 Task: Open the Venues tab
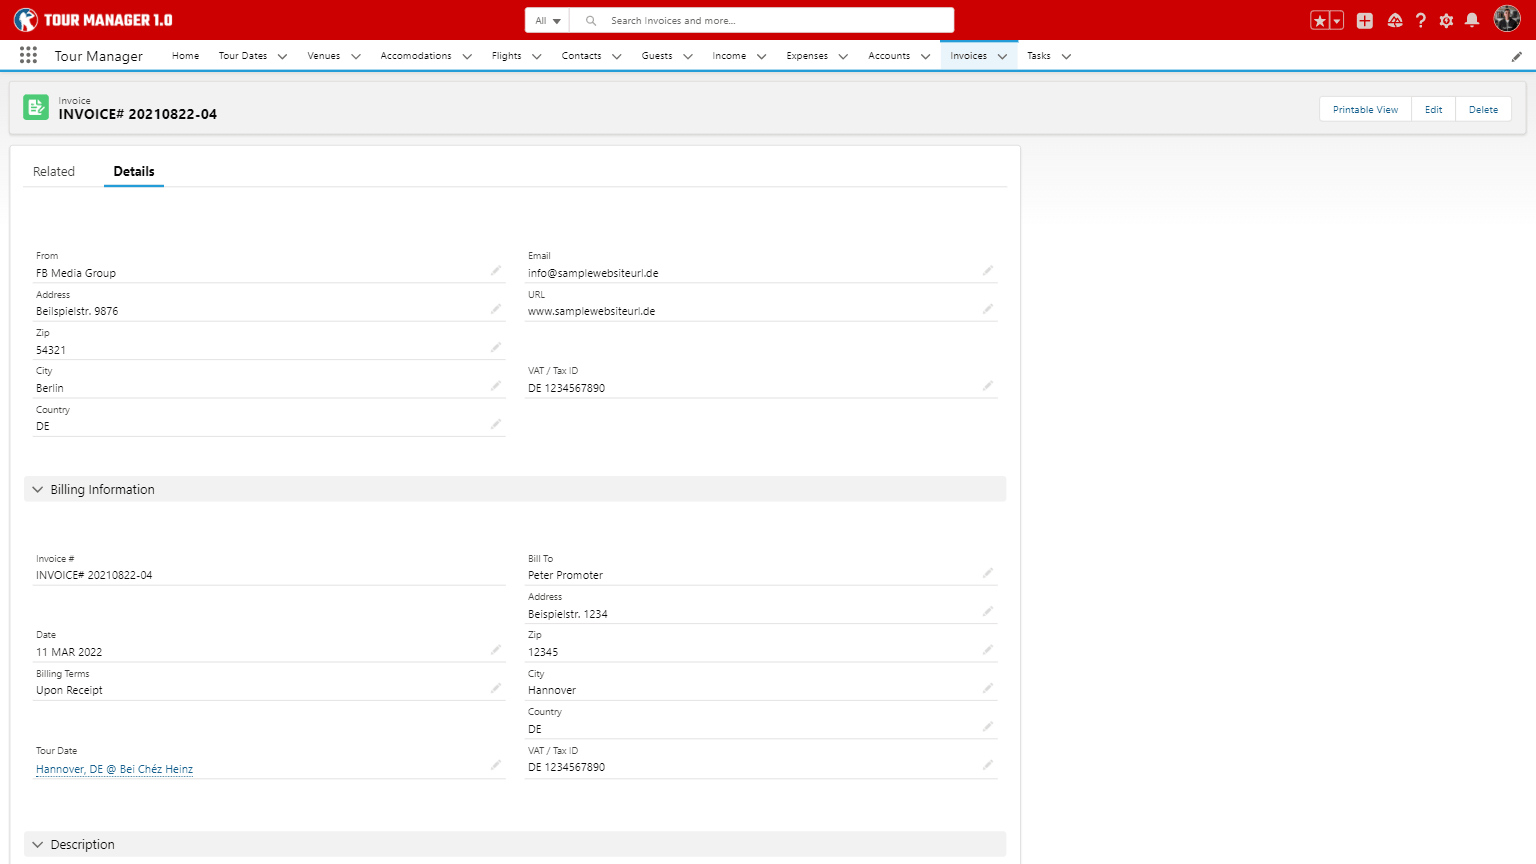click(x=324, y=56)
